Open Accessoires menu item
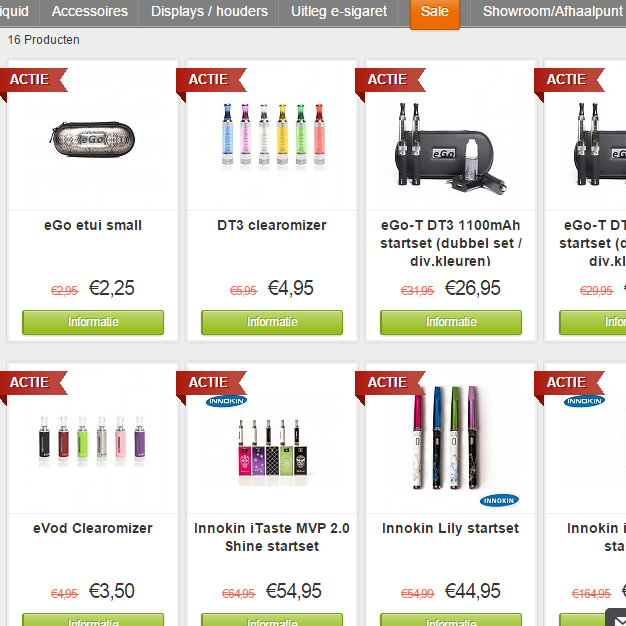The height and width of the screenshot is (626, 626). pyautogui.click(x=90, y=12)
